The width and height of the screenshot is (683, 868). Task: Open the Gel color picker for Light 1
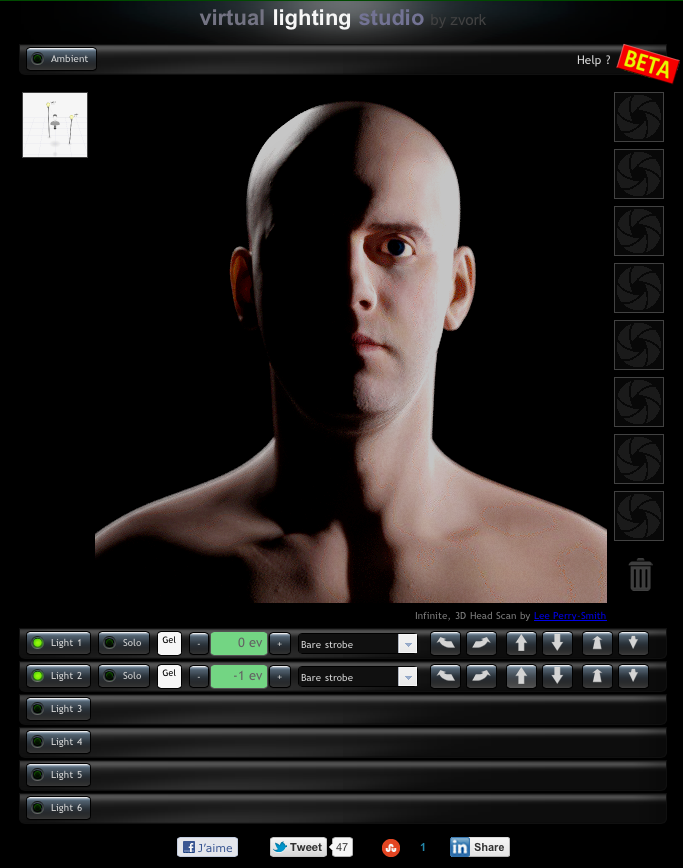(x=169, y=643)
